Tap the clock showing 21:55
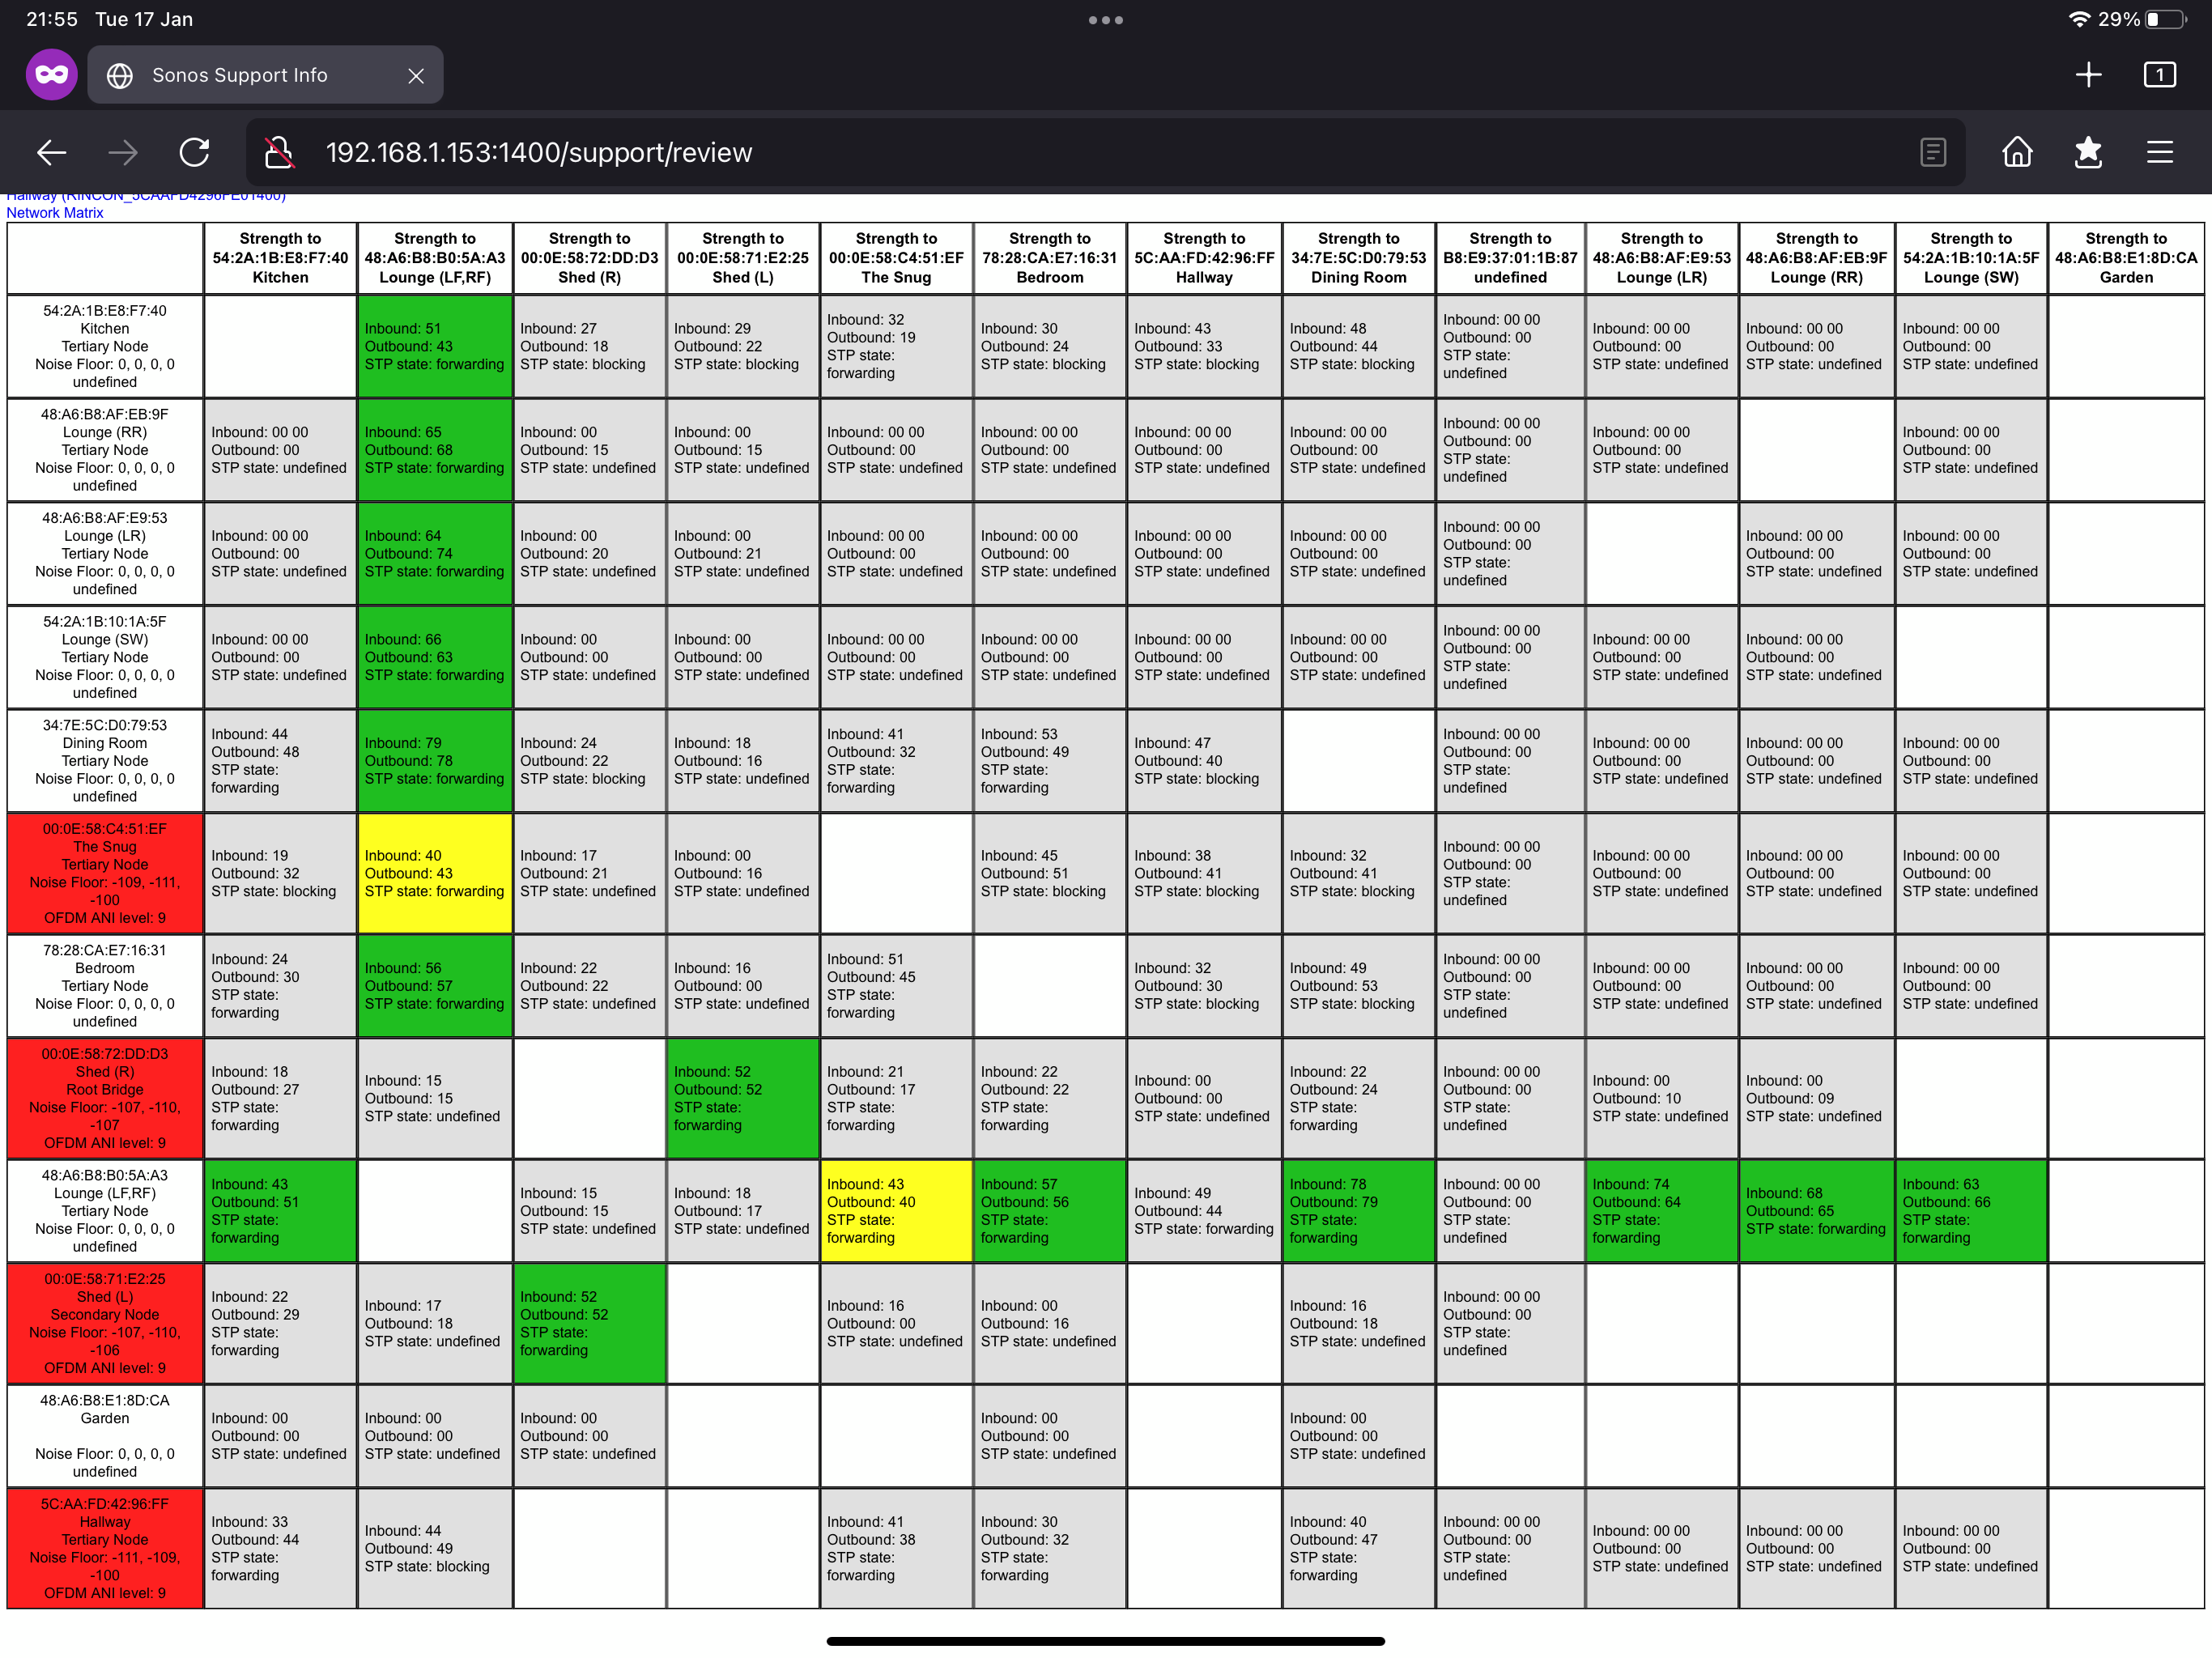Viewport: 2212px width, 1658px height. 52,19
